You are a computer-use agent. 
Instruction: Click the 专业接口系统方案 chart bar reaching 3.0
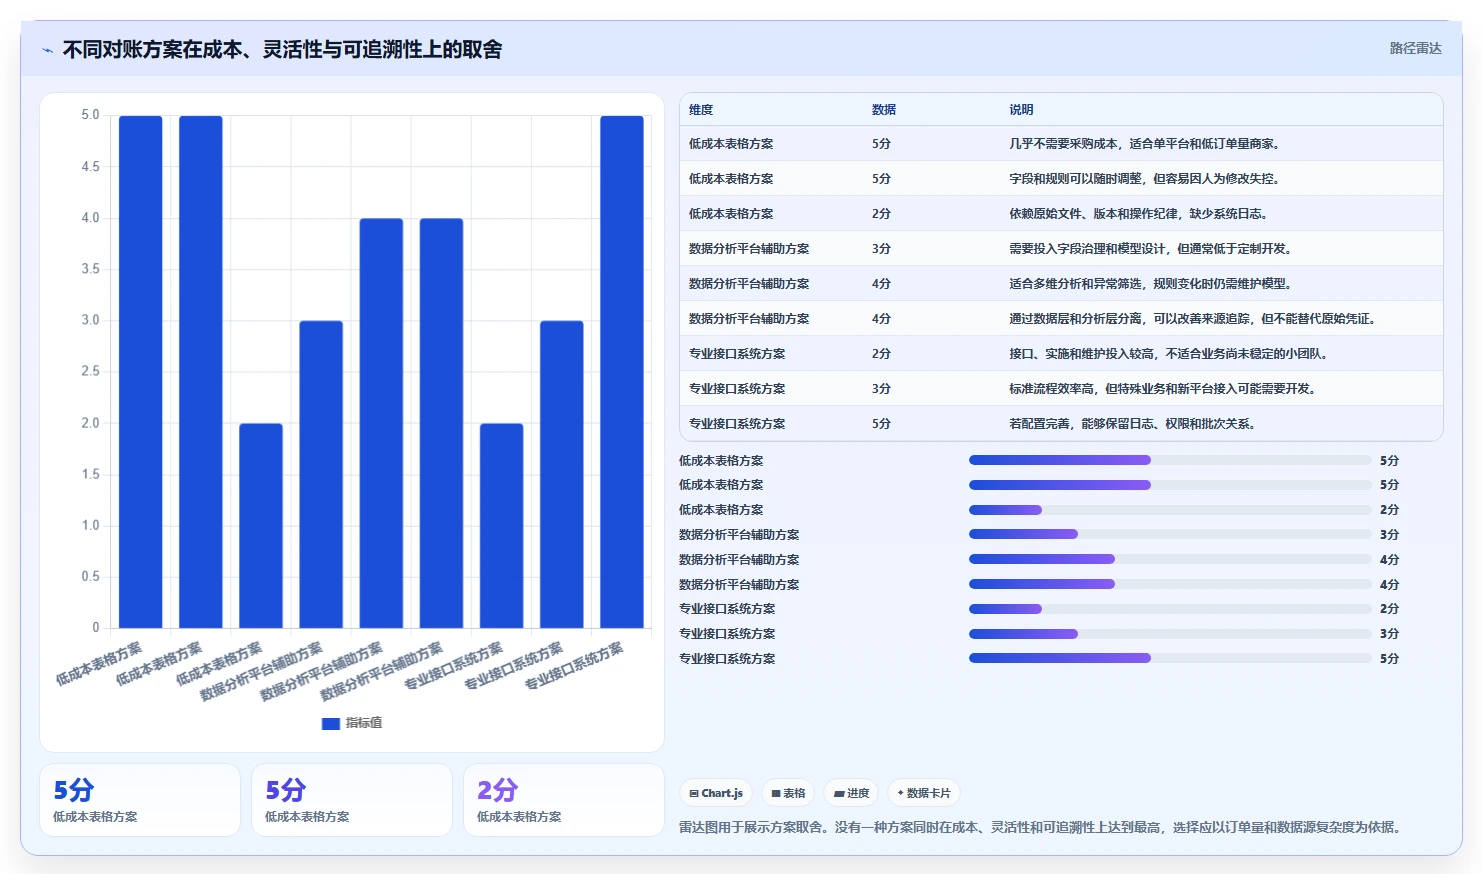click(562, 475)
